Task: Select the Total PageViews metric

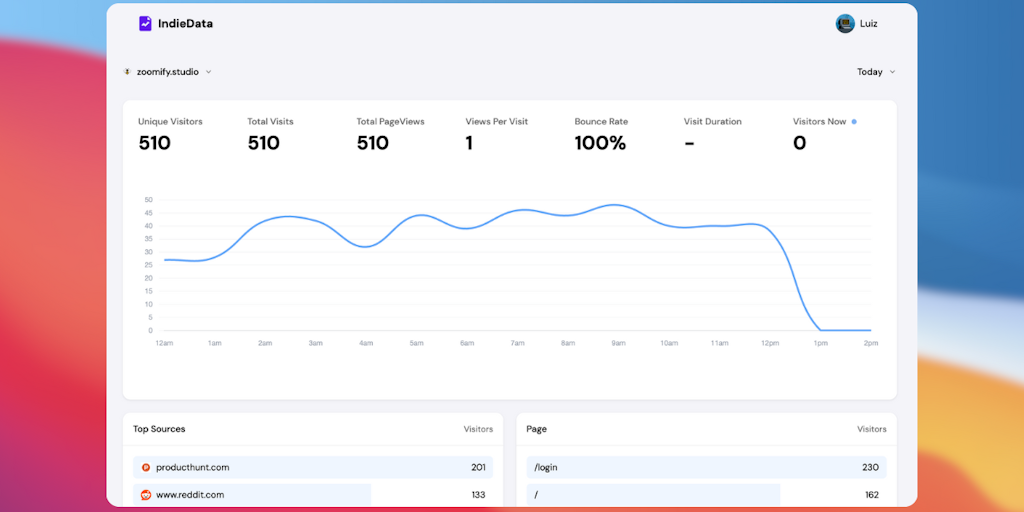Action: coord(391,135)
